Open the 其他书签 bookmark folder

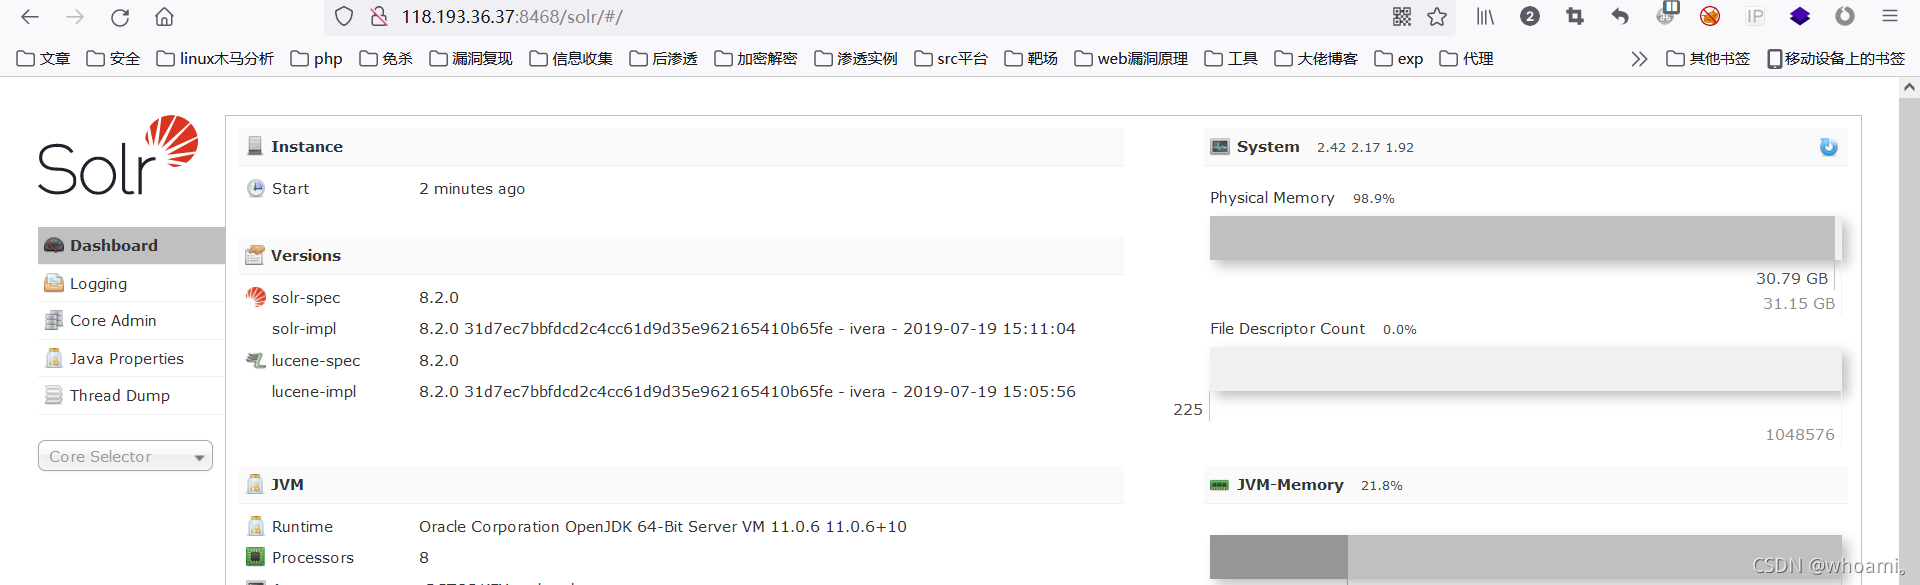pos(1708,59)
